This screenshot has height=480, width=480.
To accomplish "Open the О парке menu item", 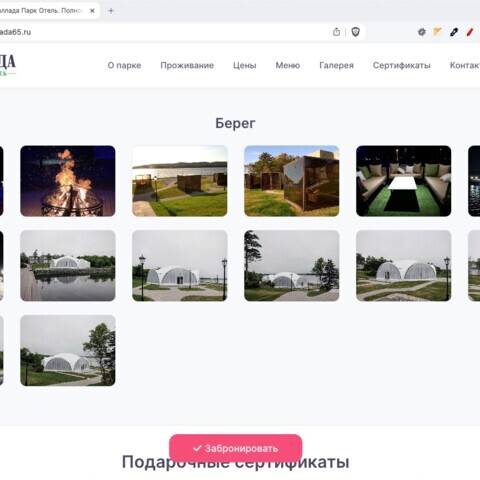I will 124,65.
